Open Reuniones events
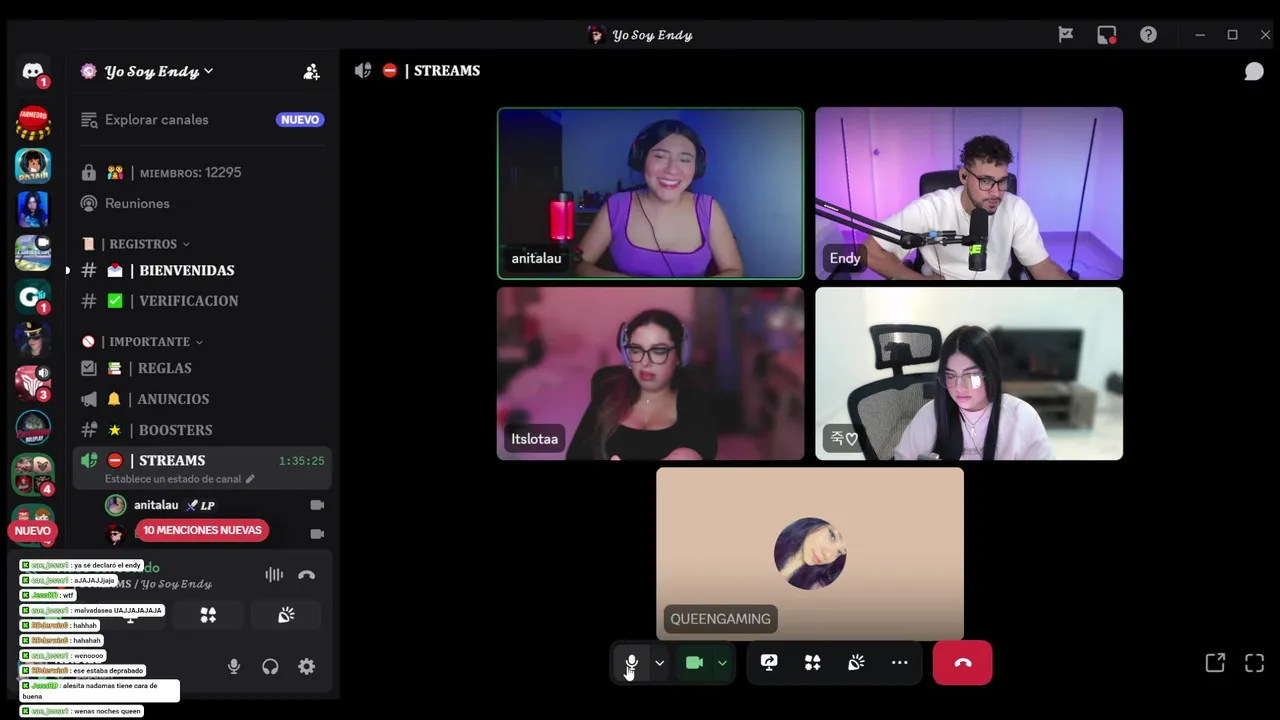The height and width of the screenshot is (720, 1280). point(137,203)
